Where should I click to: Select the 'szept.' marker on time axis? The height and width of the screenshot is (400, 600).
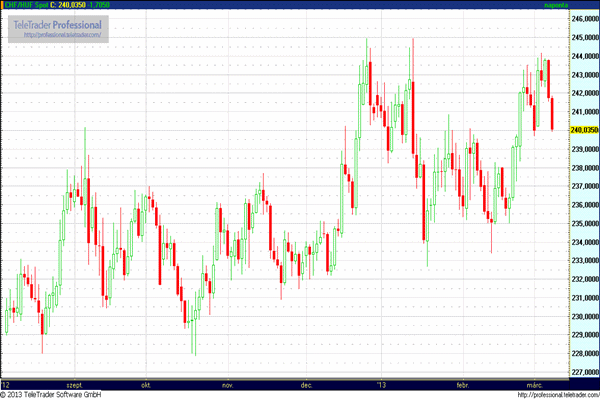[x=73, y=384]
